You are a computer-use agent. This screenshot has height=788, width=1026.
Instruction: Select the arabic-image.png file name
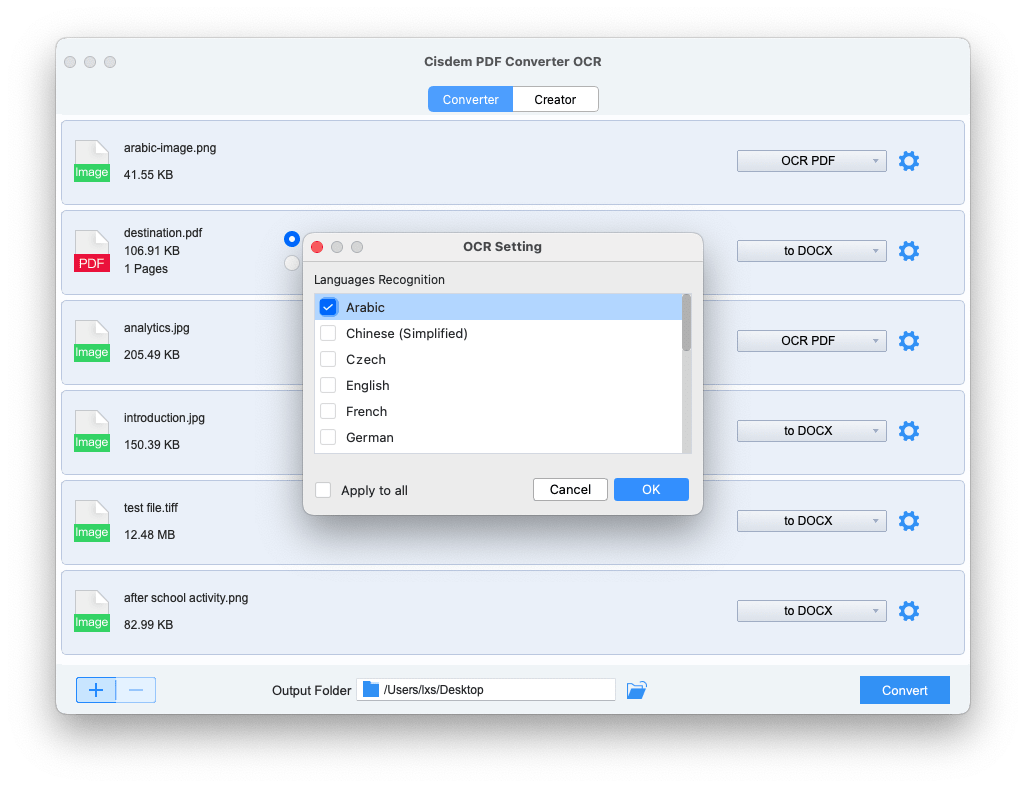click(x=170, y=148)
